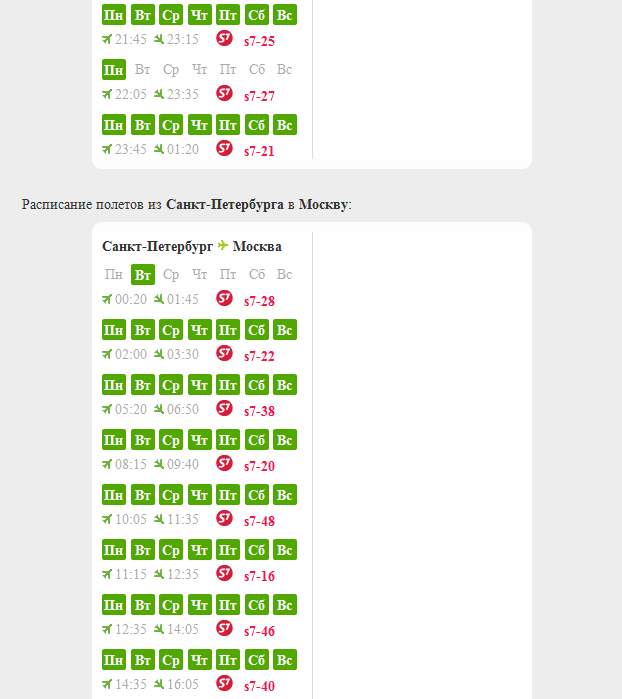The height and width of the screenshot is (699, 622).
Task: Click the S7 logo next to s7-38
Action: pos(224,408)
